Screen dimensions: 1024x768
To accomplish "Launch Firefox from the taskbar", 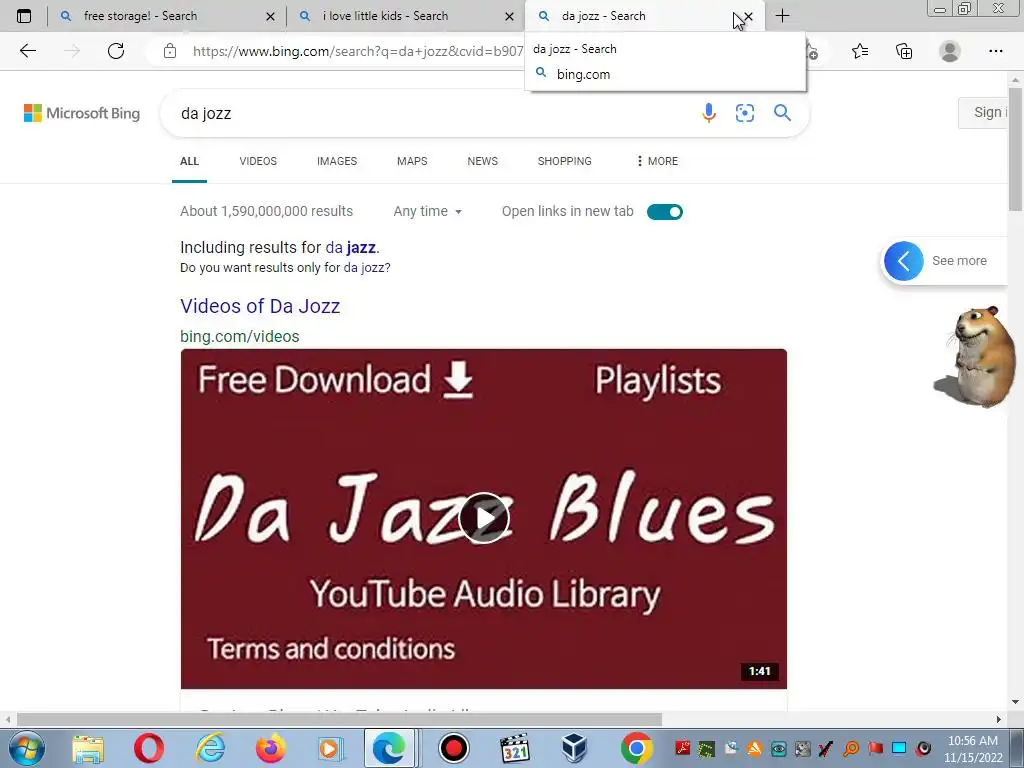I will tap(270, 748).
